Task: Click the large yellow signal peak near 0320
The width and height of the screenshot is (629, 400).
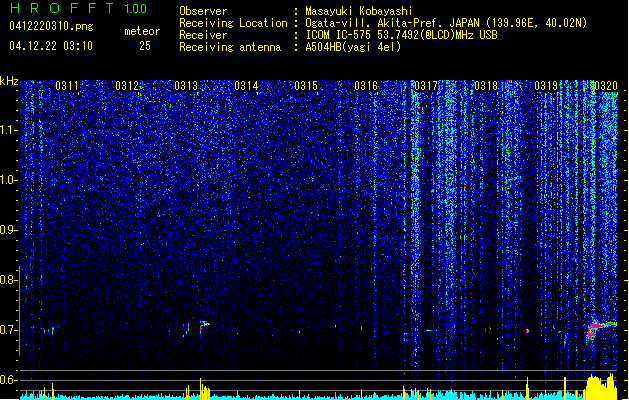Action: click(601, 386)
